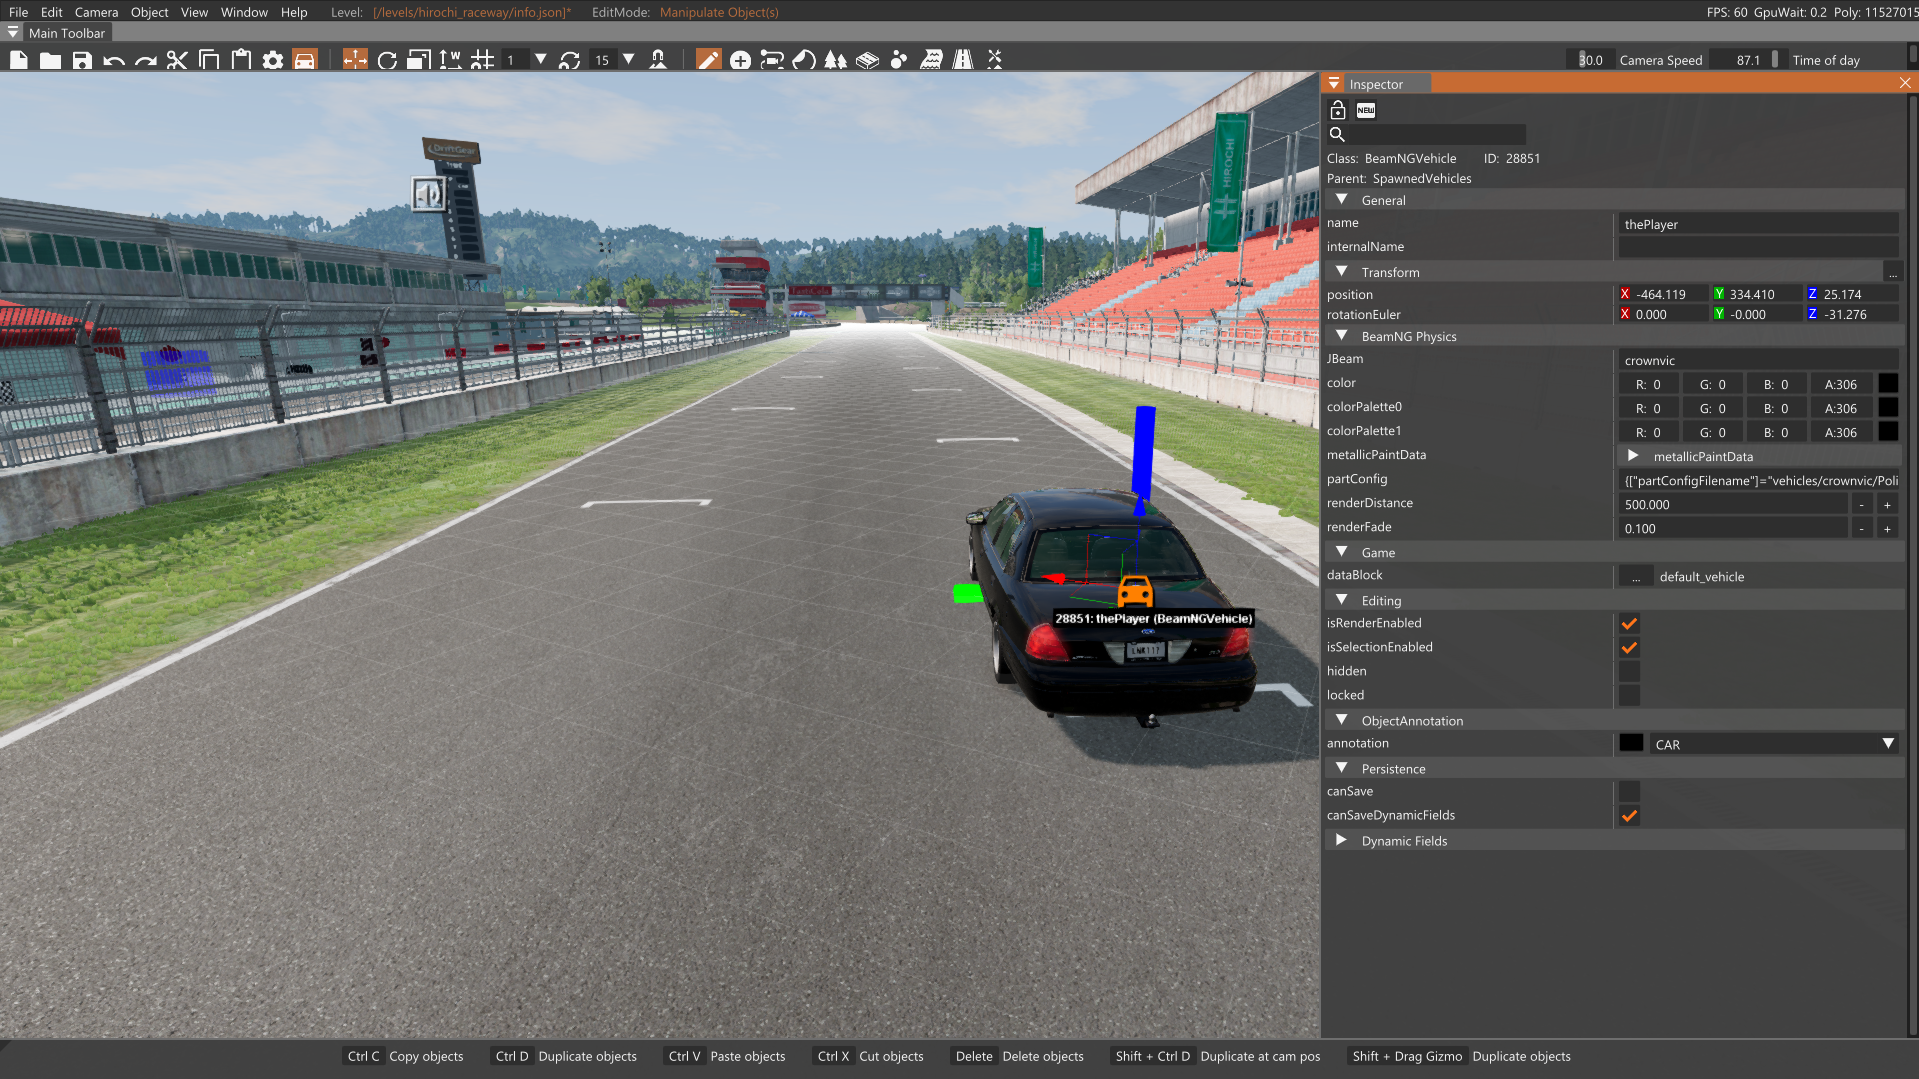Click the preferences gear icon
Viewport: 1919px width, 1079px height.
pos(272,60)
